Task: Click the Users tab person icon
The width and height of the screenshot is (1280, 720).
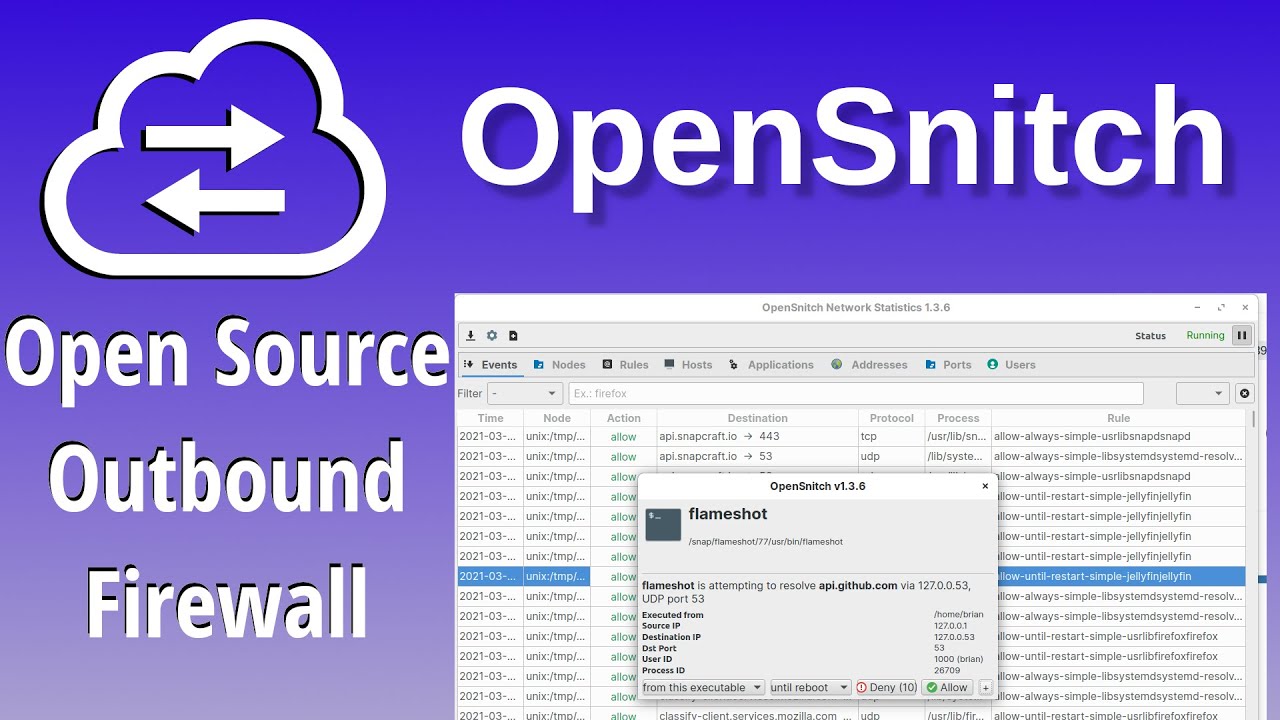Action: click(993, 365)
